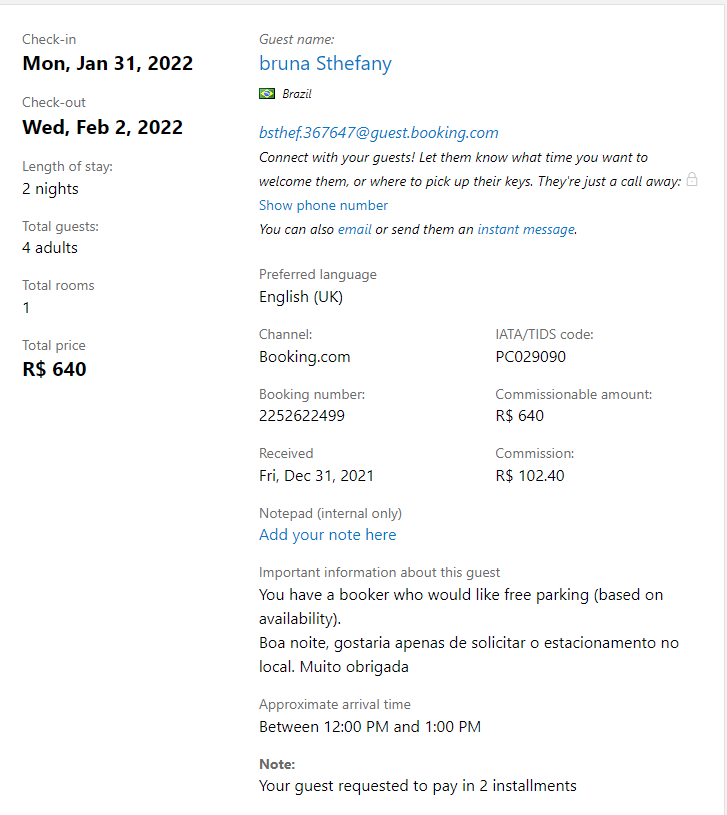
Task: Send the guest an instant message
Action: click(x=526, y=229)
